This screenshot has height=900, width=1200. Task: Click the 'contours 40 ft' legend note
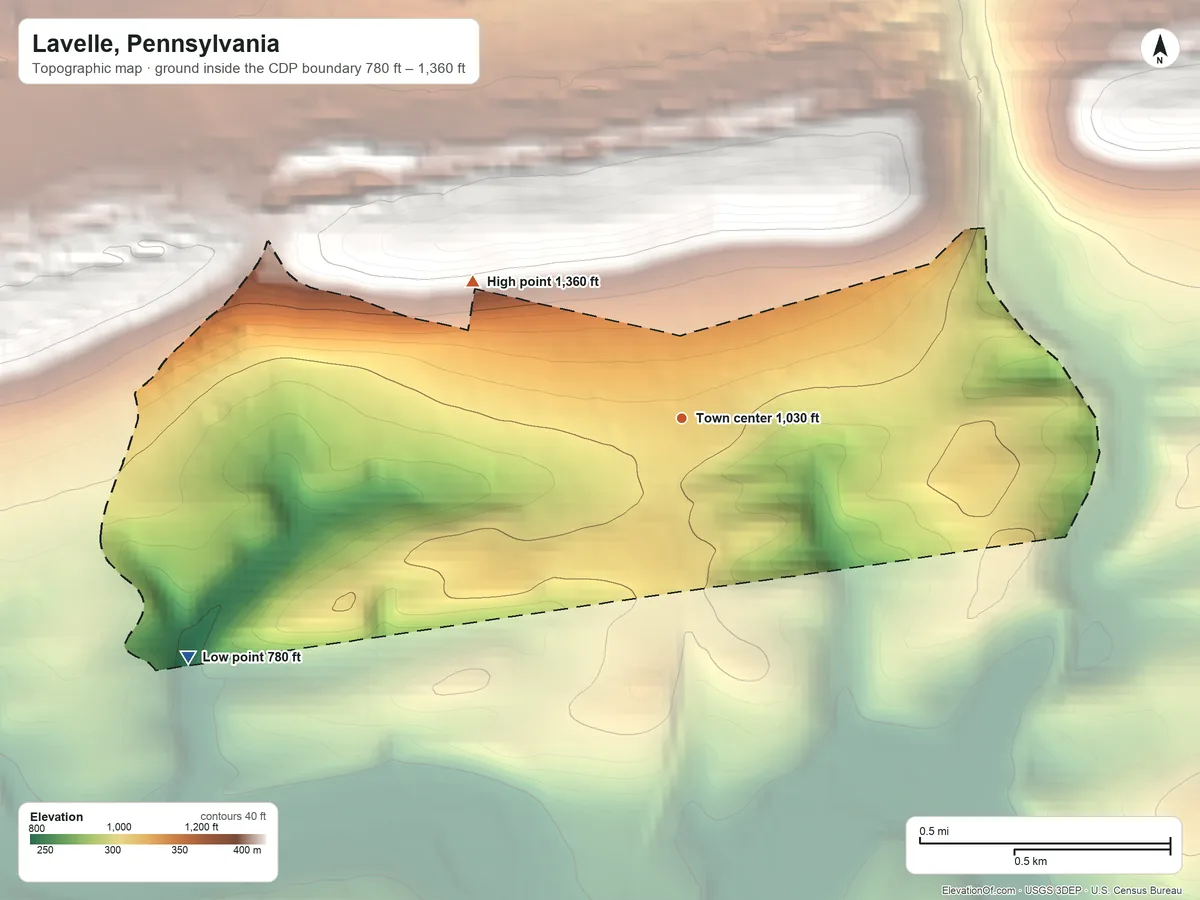tap(233, 816)
